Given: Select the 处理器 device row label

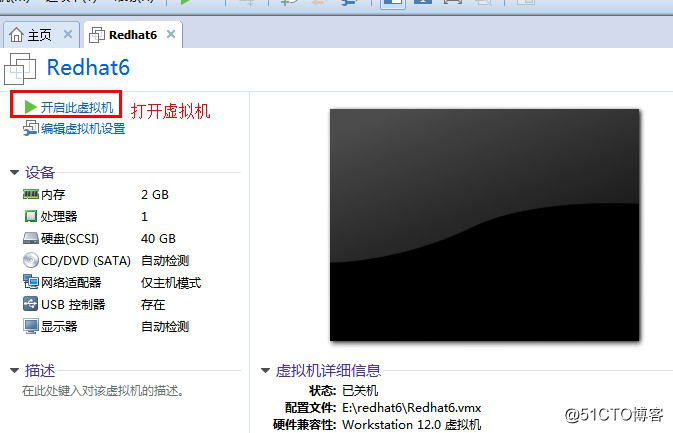Looking at the screenshot, I should click(x=59, y=216).
